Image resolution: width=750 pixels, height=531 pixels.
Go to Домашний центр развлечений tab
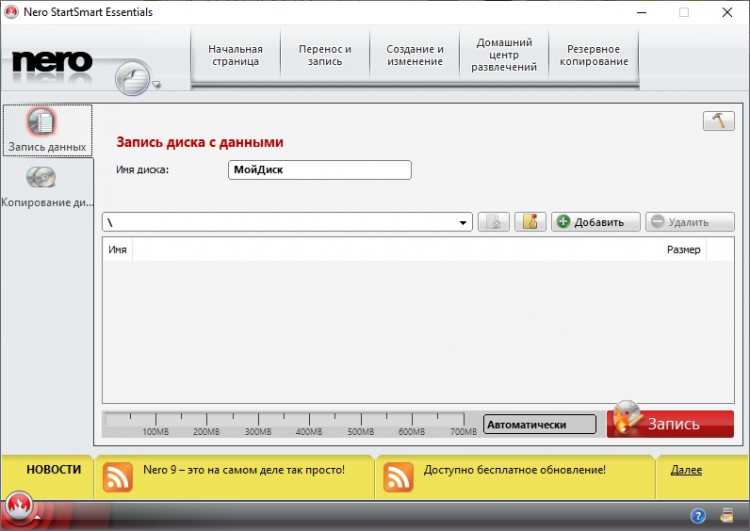pyautogui.click(x=504, y=55)
